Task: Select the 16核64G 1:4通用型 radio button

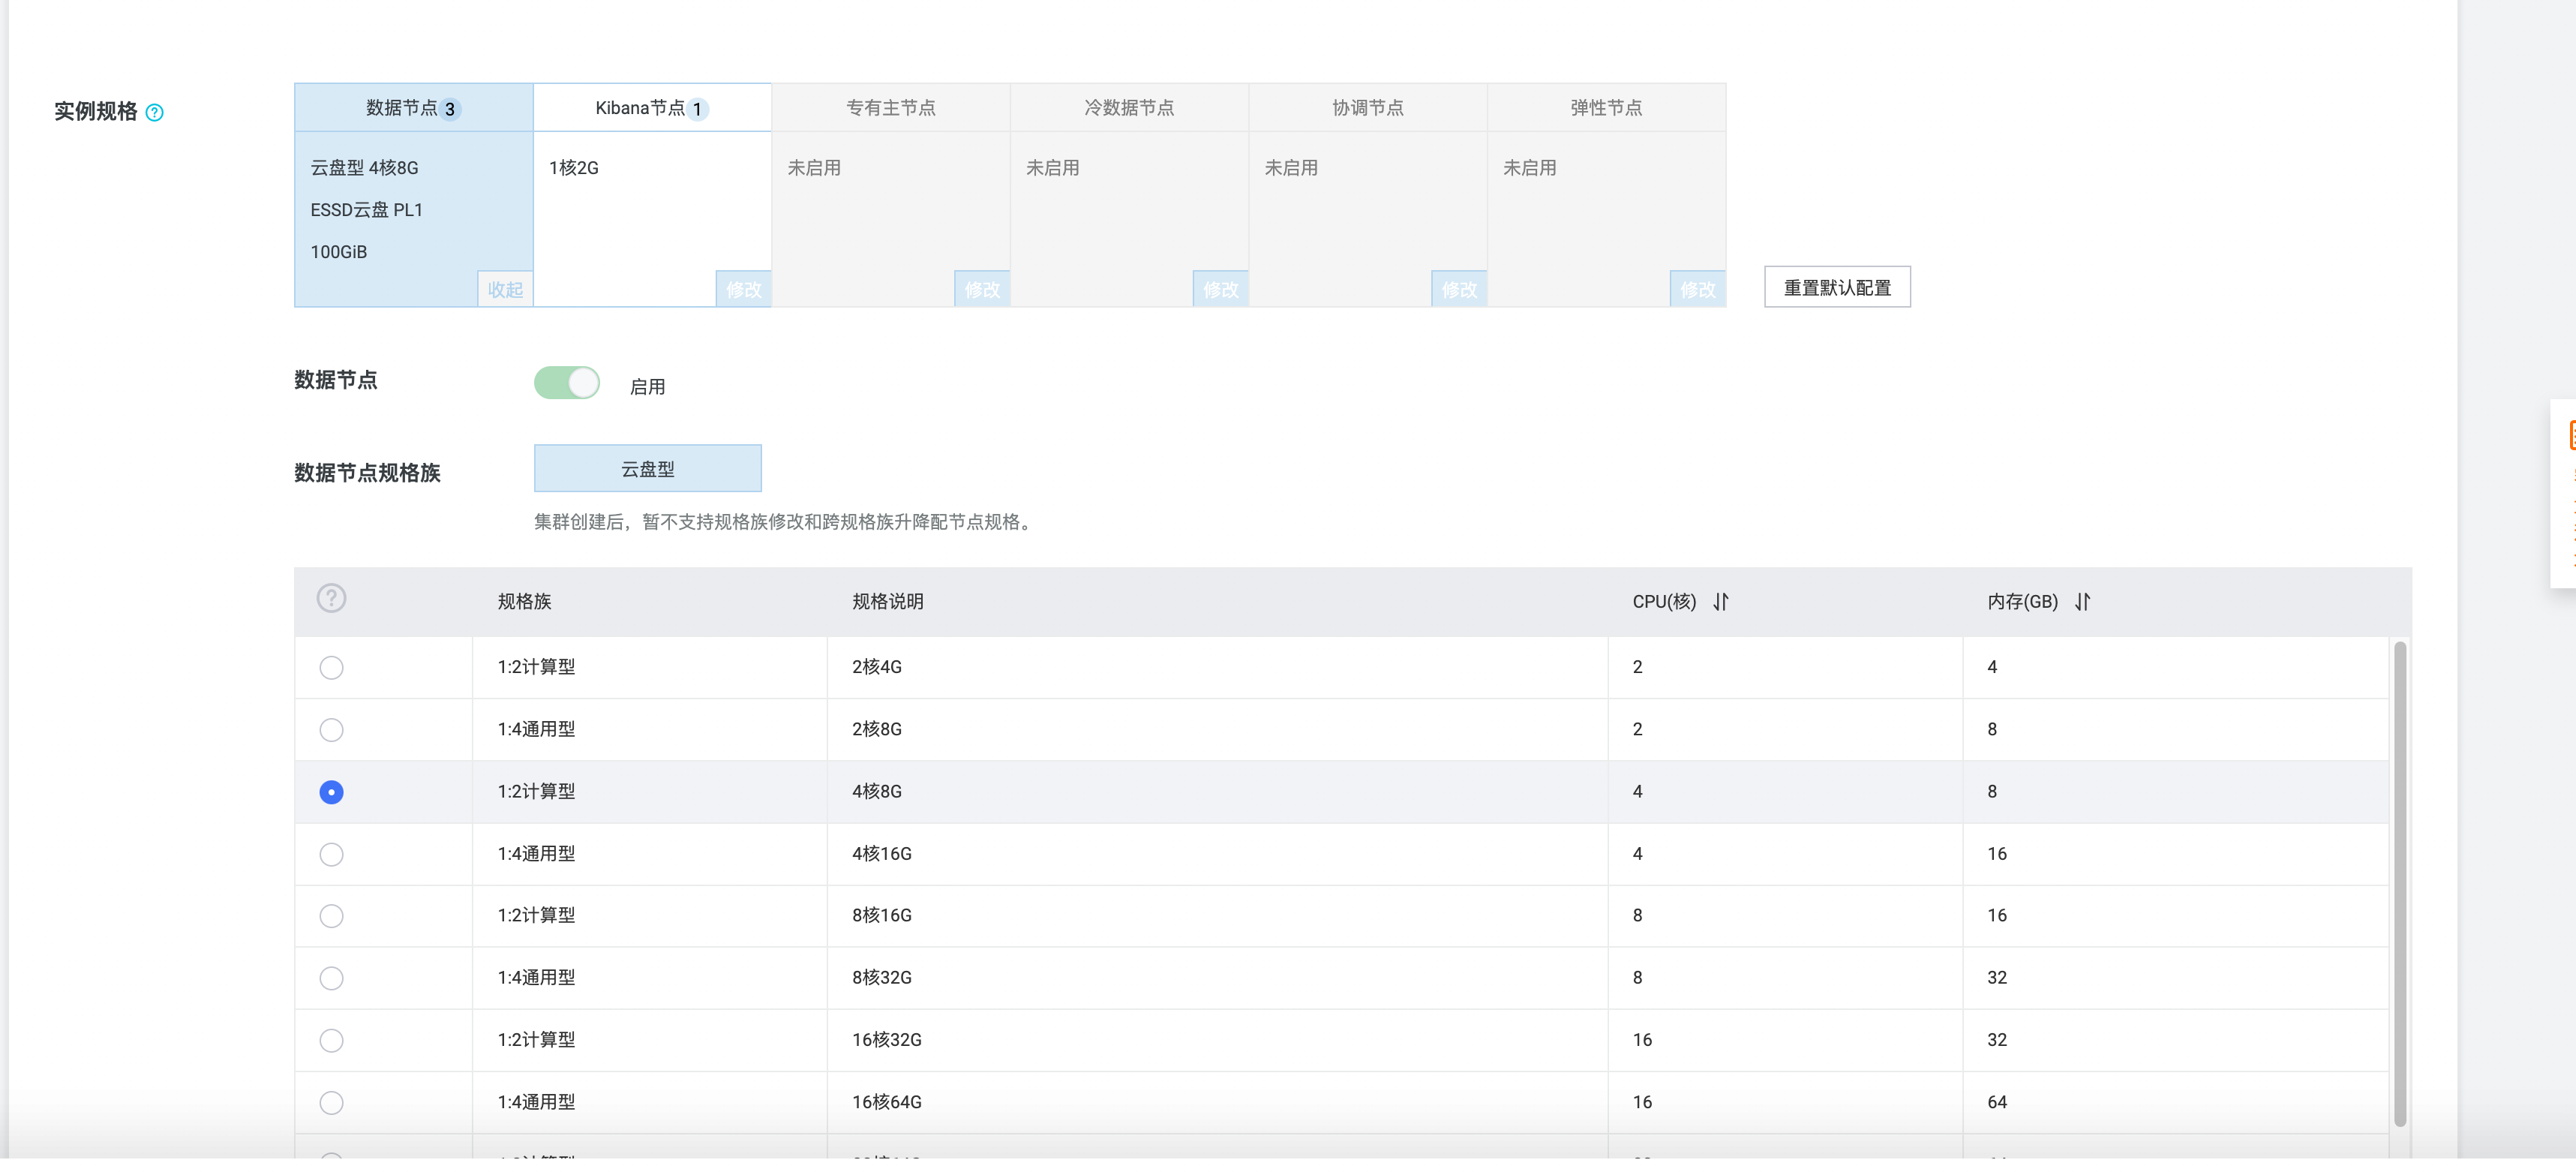Action: tap(331, 1102)
